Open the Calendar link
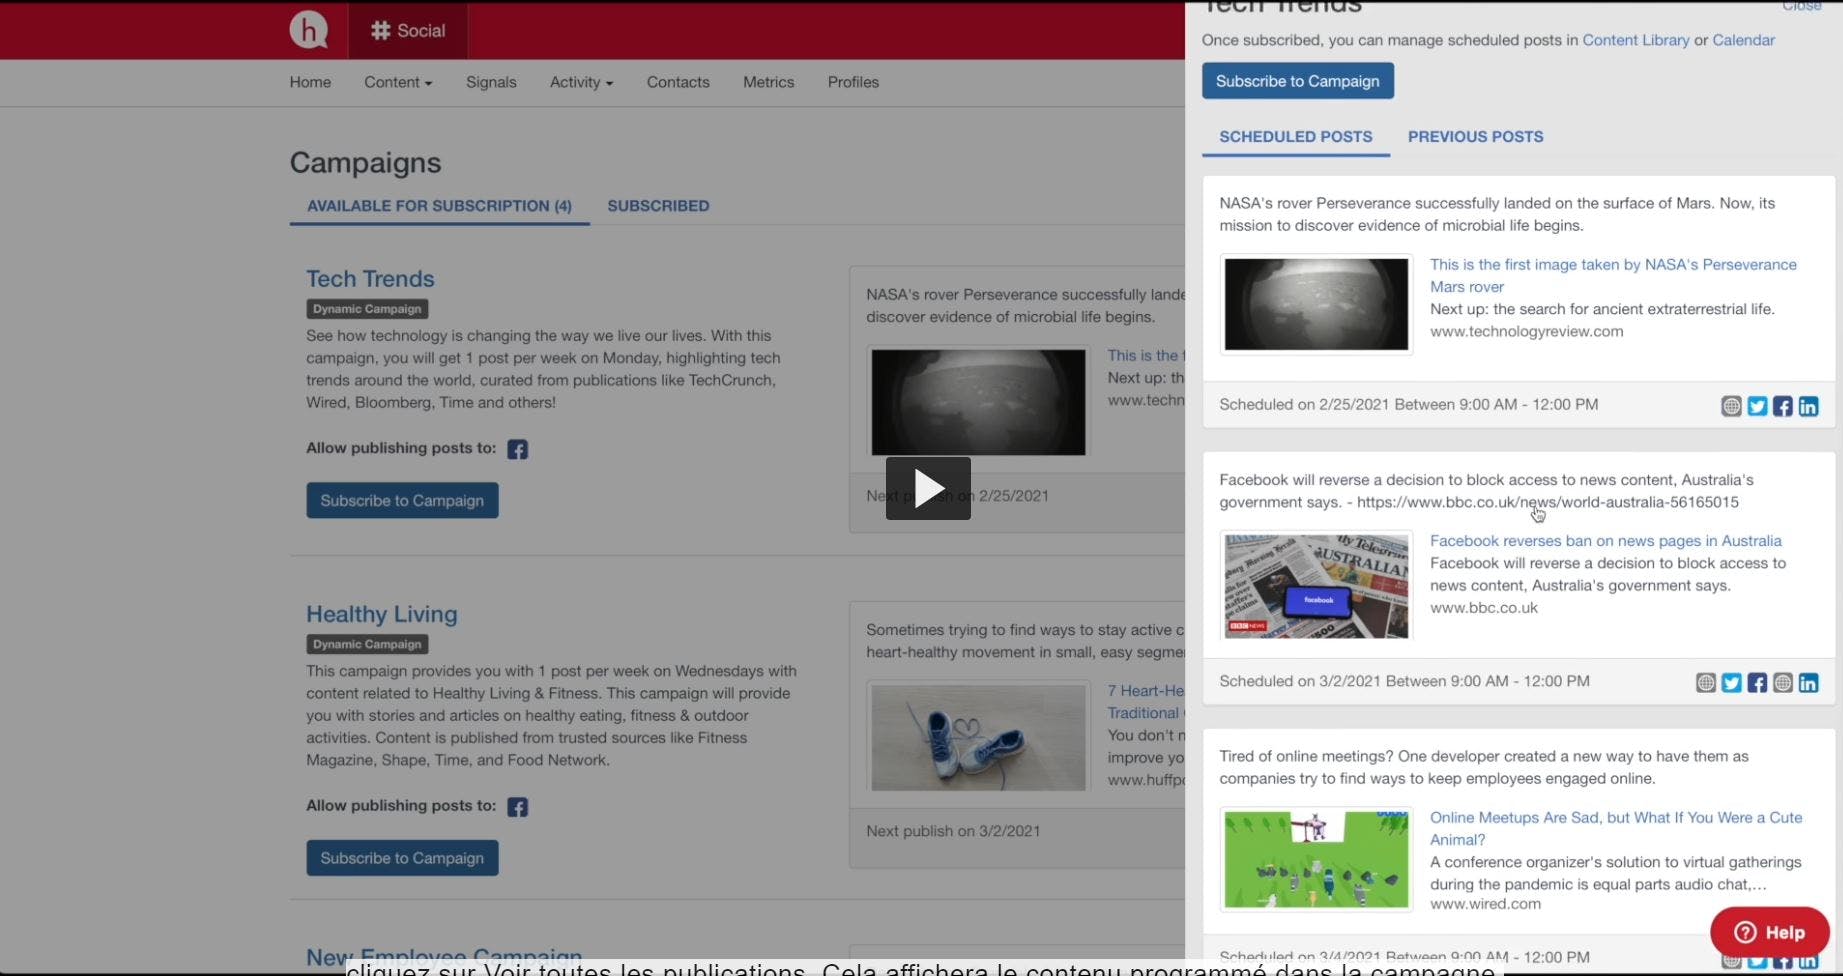 [x=1743, y=40]
